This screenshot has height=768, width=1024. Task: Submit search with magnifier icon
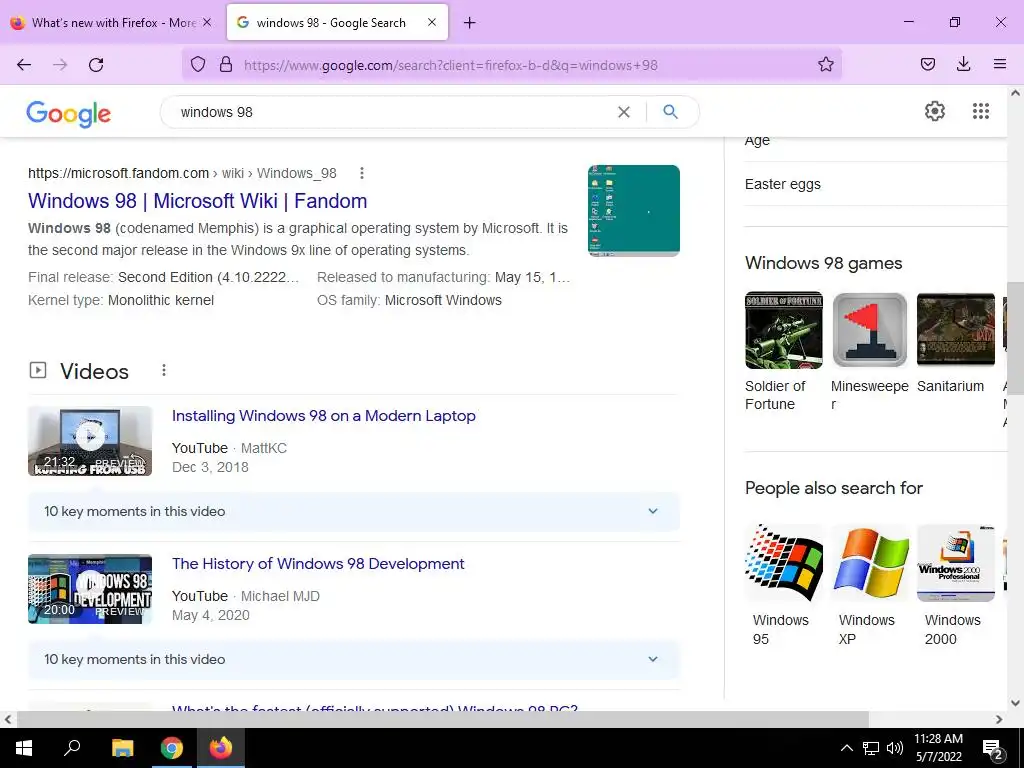point(670,112)
